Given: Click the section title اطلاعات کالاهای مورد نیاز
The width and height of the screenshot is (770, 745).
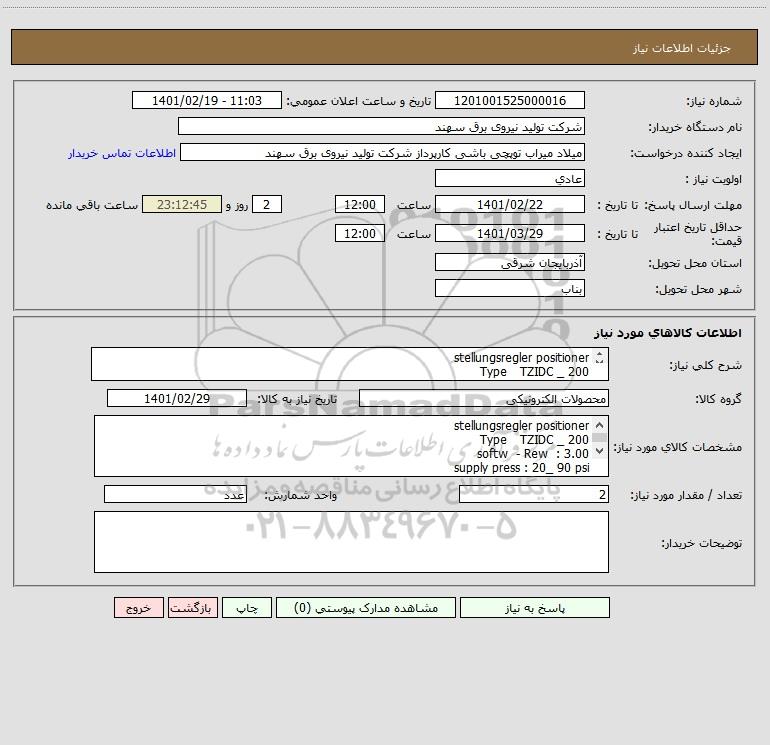Looking at the screenshot, I should (668, 333).
